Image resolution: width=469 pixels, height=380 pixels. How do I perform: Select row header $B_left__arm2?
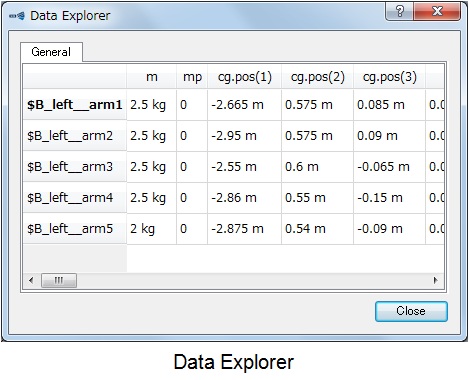(75, 136)
